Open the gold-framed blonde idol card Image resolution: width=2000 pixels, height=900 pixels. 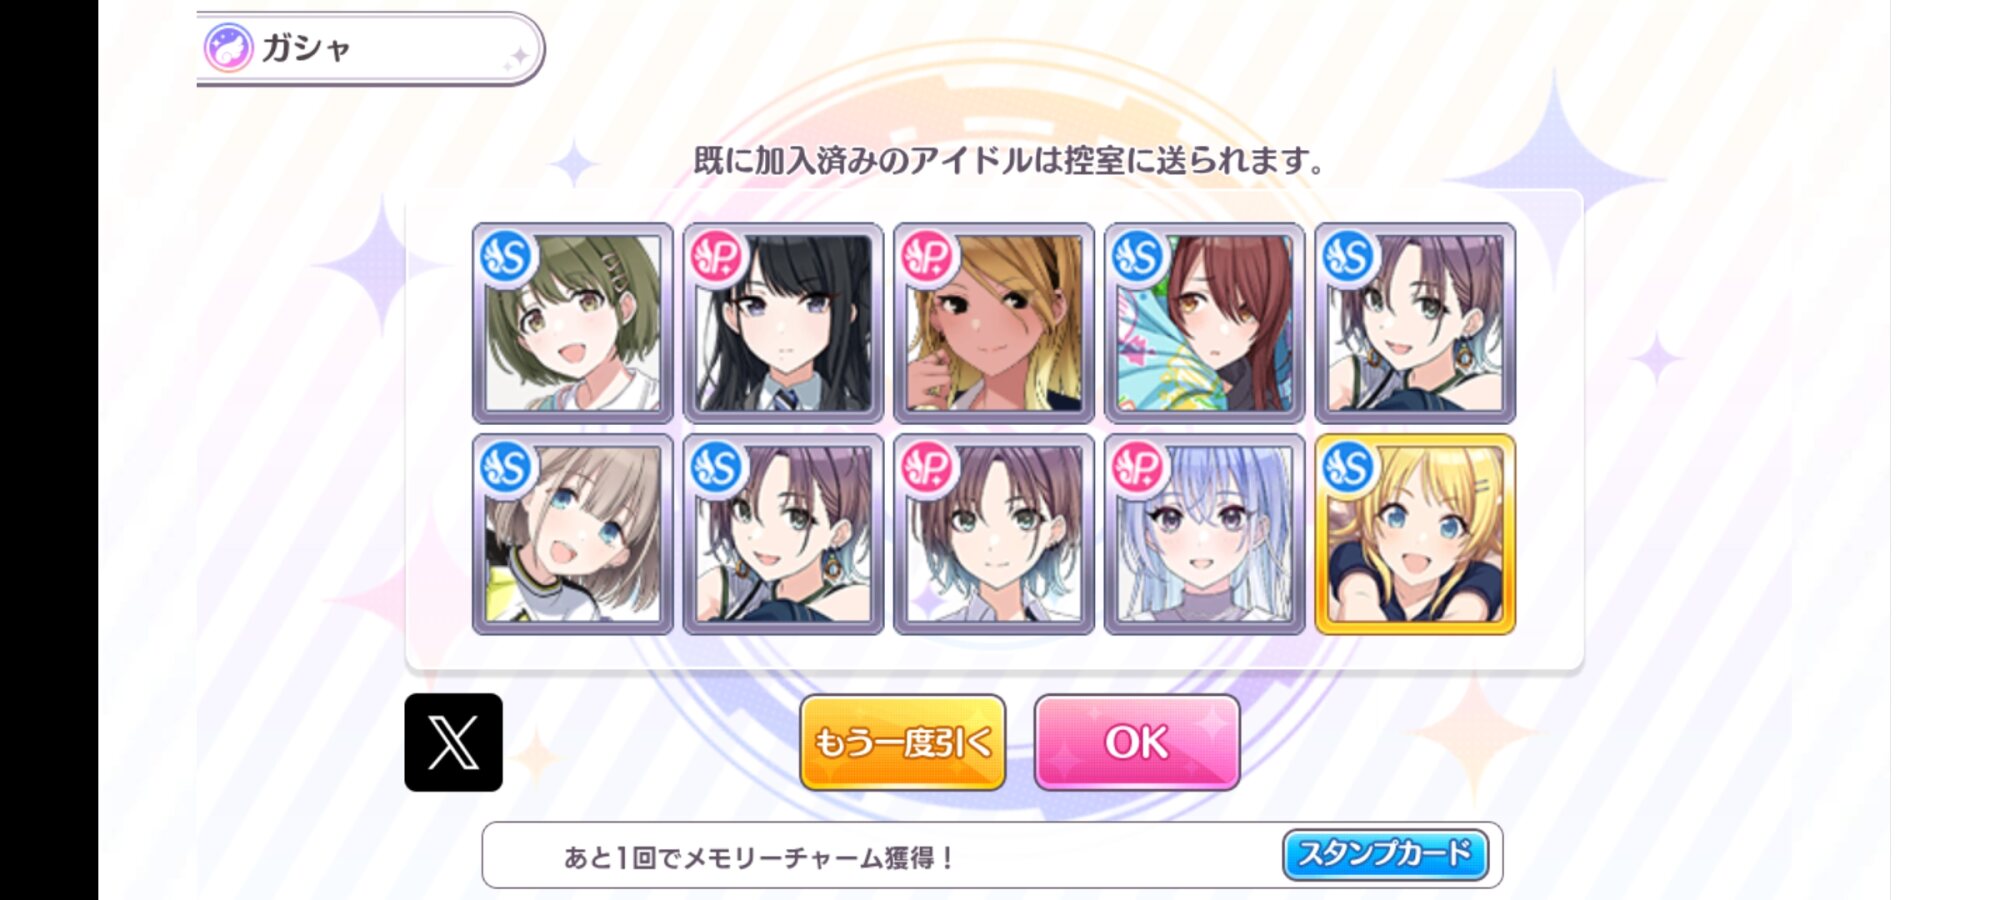1415,534
